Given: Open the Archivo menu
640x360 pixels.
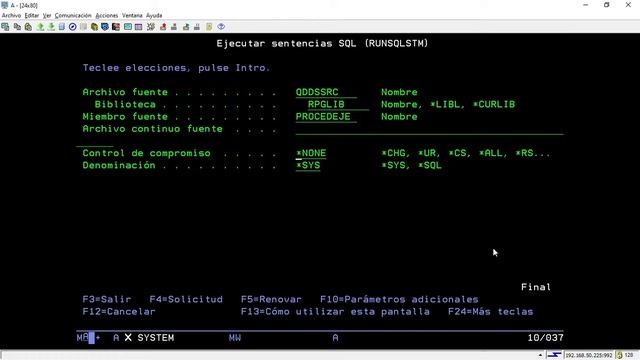Looking at the screenshot, I should [11, 16].
